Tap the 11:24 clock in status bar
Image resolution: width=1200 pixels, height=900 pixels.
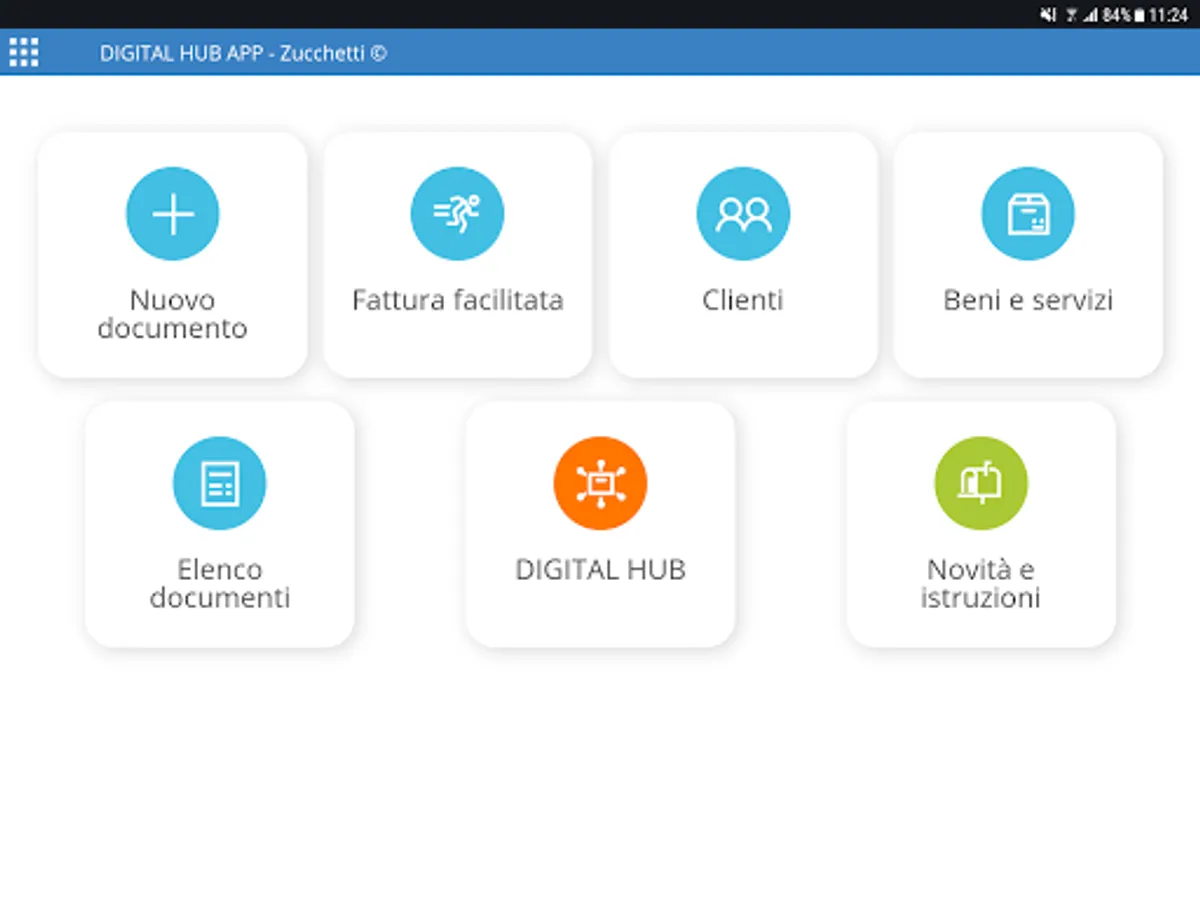pos(1169,15)
